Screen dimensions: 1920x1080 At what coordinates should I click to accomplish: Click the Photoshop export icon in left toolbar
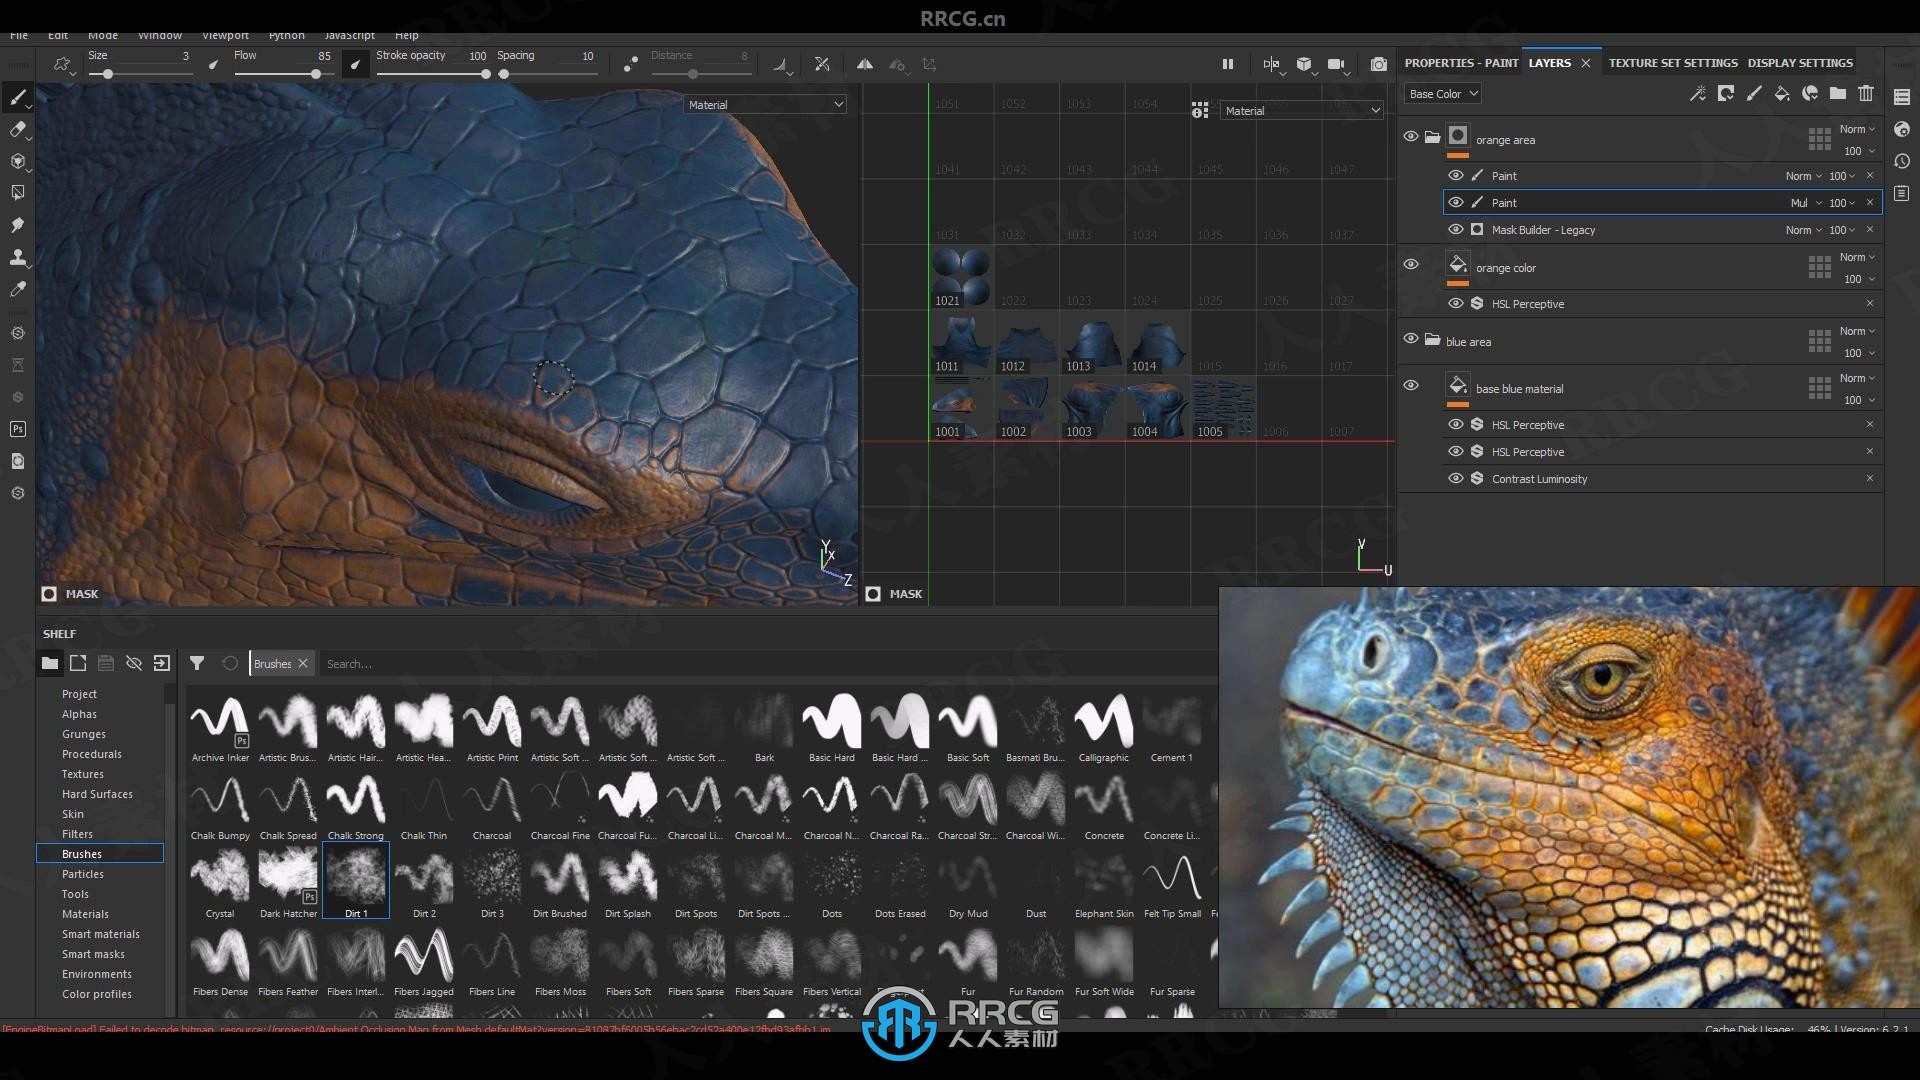(x=17, y=429)
